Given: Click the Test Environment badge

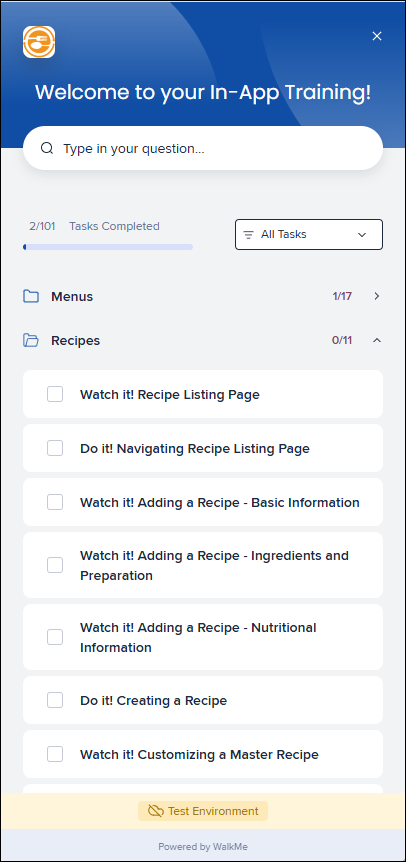Looking at the screenshot, I should coord(203,811).
